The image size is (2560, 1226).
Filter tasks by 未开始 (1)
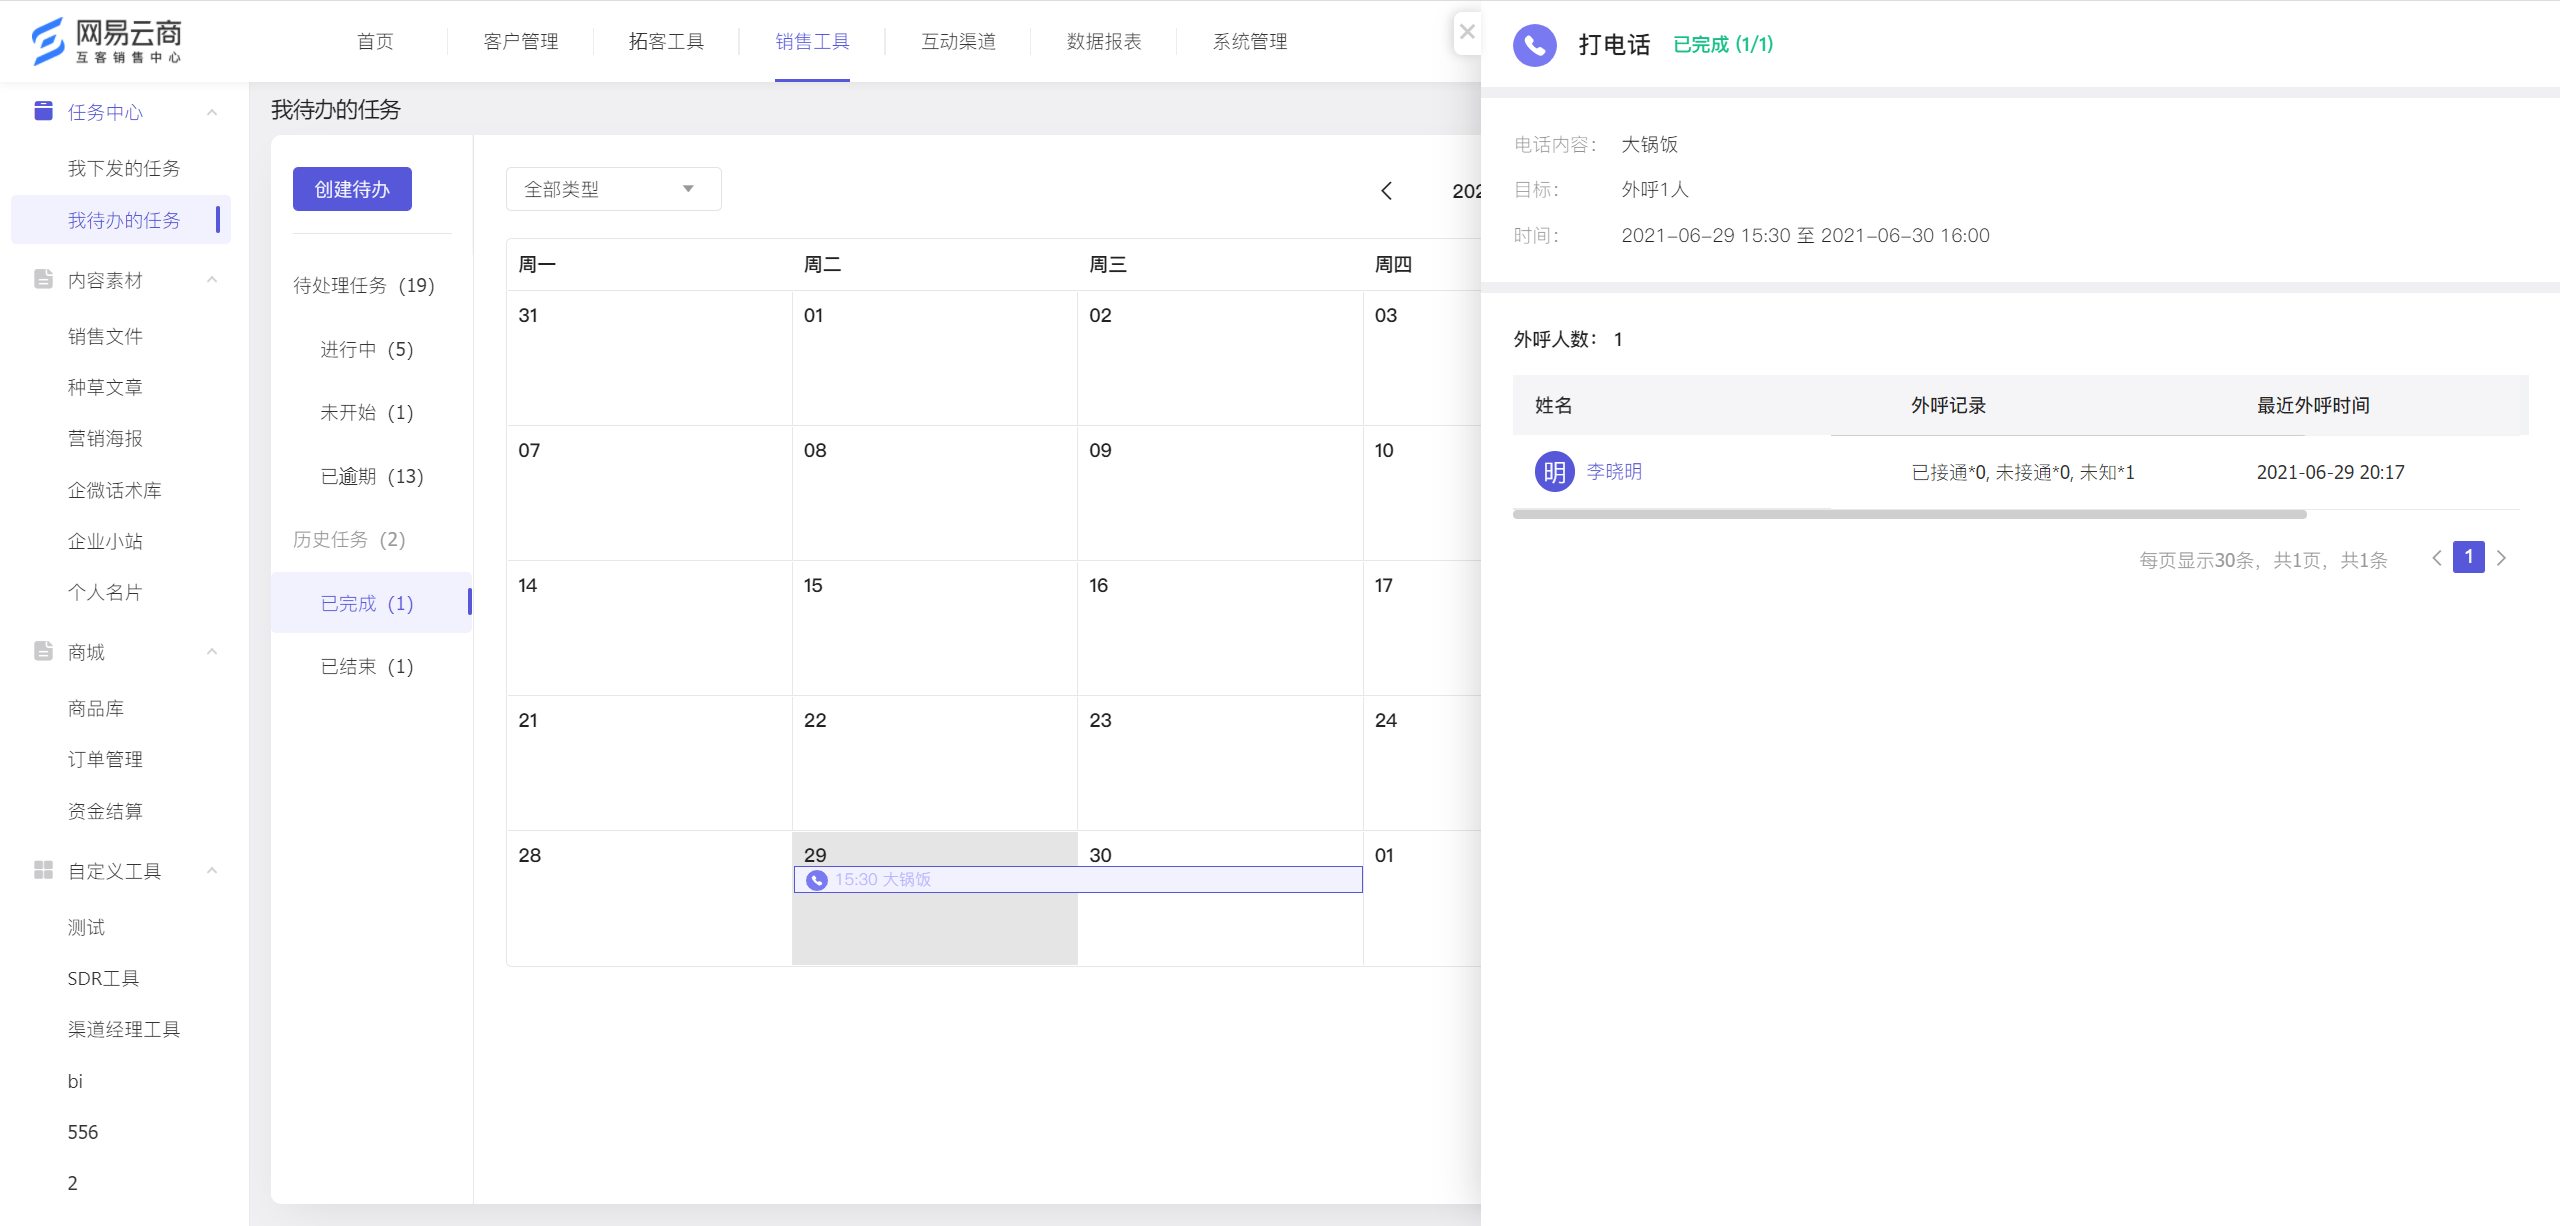(x=367, y=412)
